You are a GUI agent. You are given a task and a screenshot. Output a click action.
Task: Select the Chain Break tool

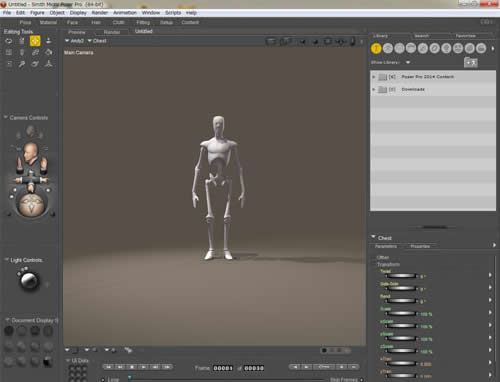pyautogui.click(x=35, y=52)
